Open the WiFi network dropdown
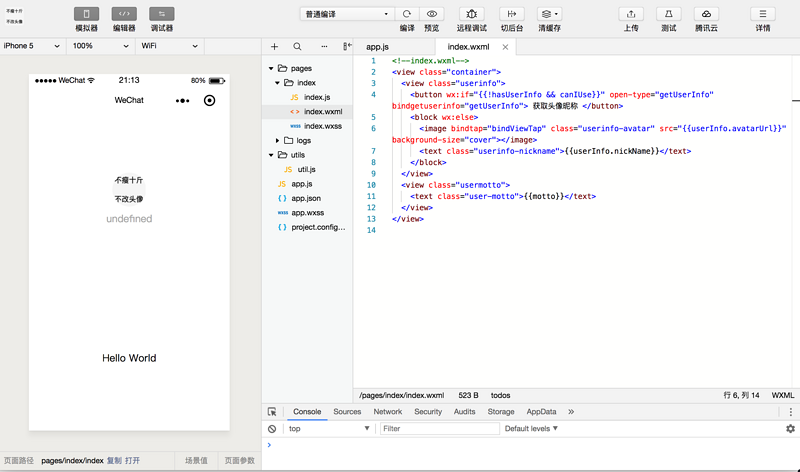800x472 pixels. pyautogui.click(x=170, y=46)
